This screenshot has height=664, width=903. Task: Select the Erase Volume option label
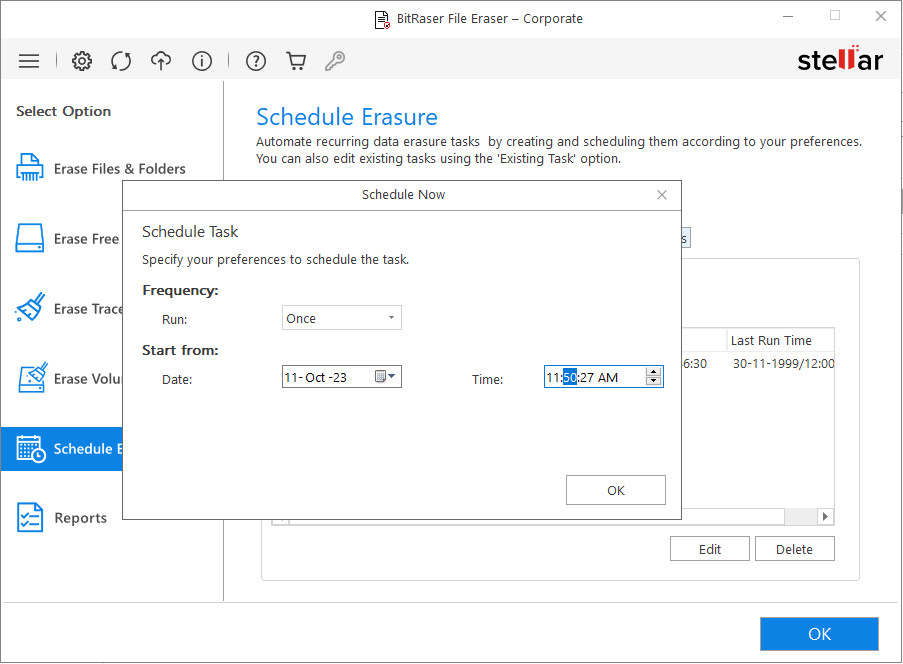point(88,379)
